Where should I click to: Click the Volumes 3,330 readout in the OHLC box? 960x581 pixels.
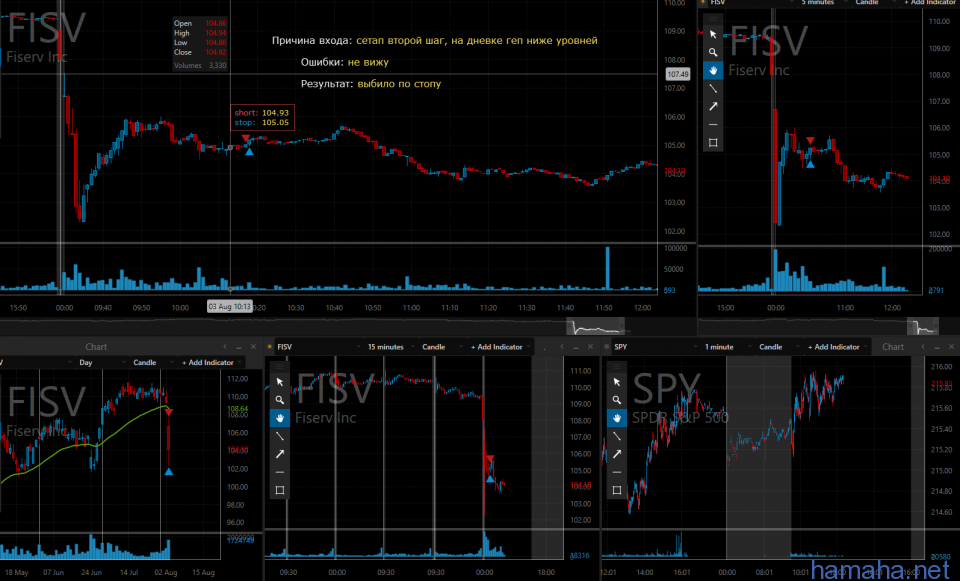pos(200,66)
